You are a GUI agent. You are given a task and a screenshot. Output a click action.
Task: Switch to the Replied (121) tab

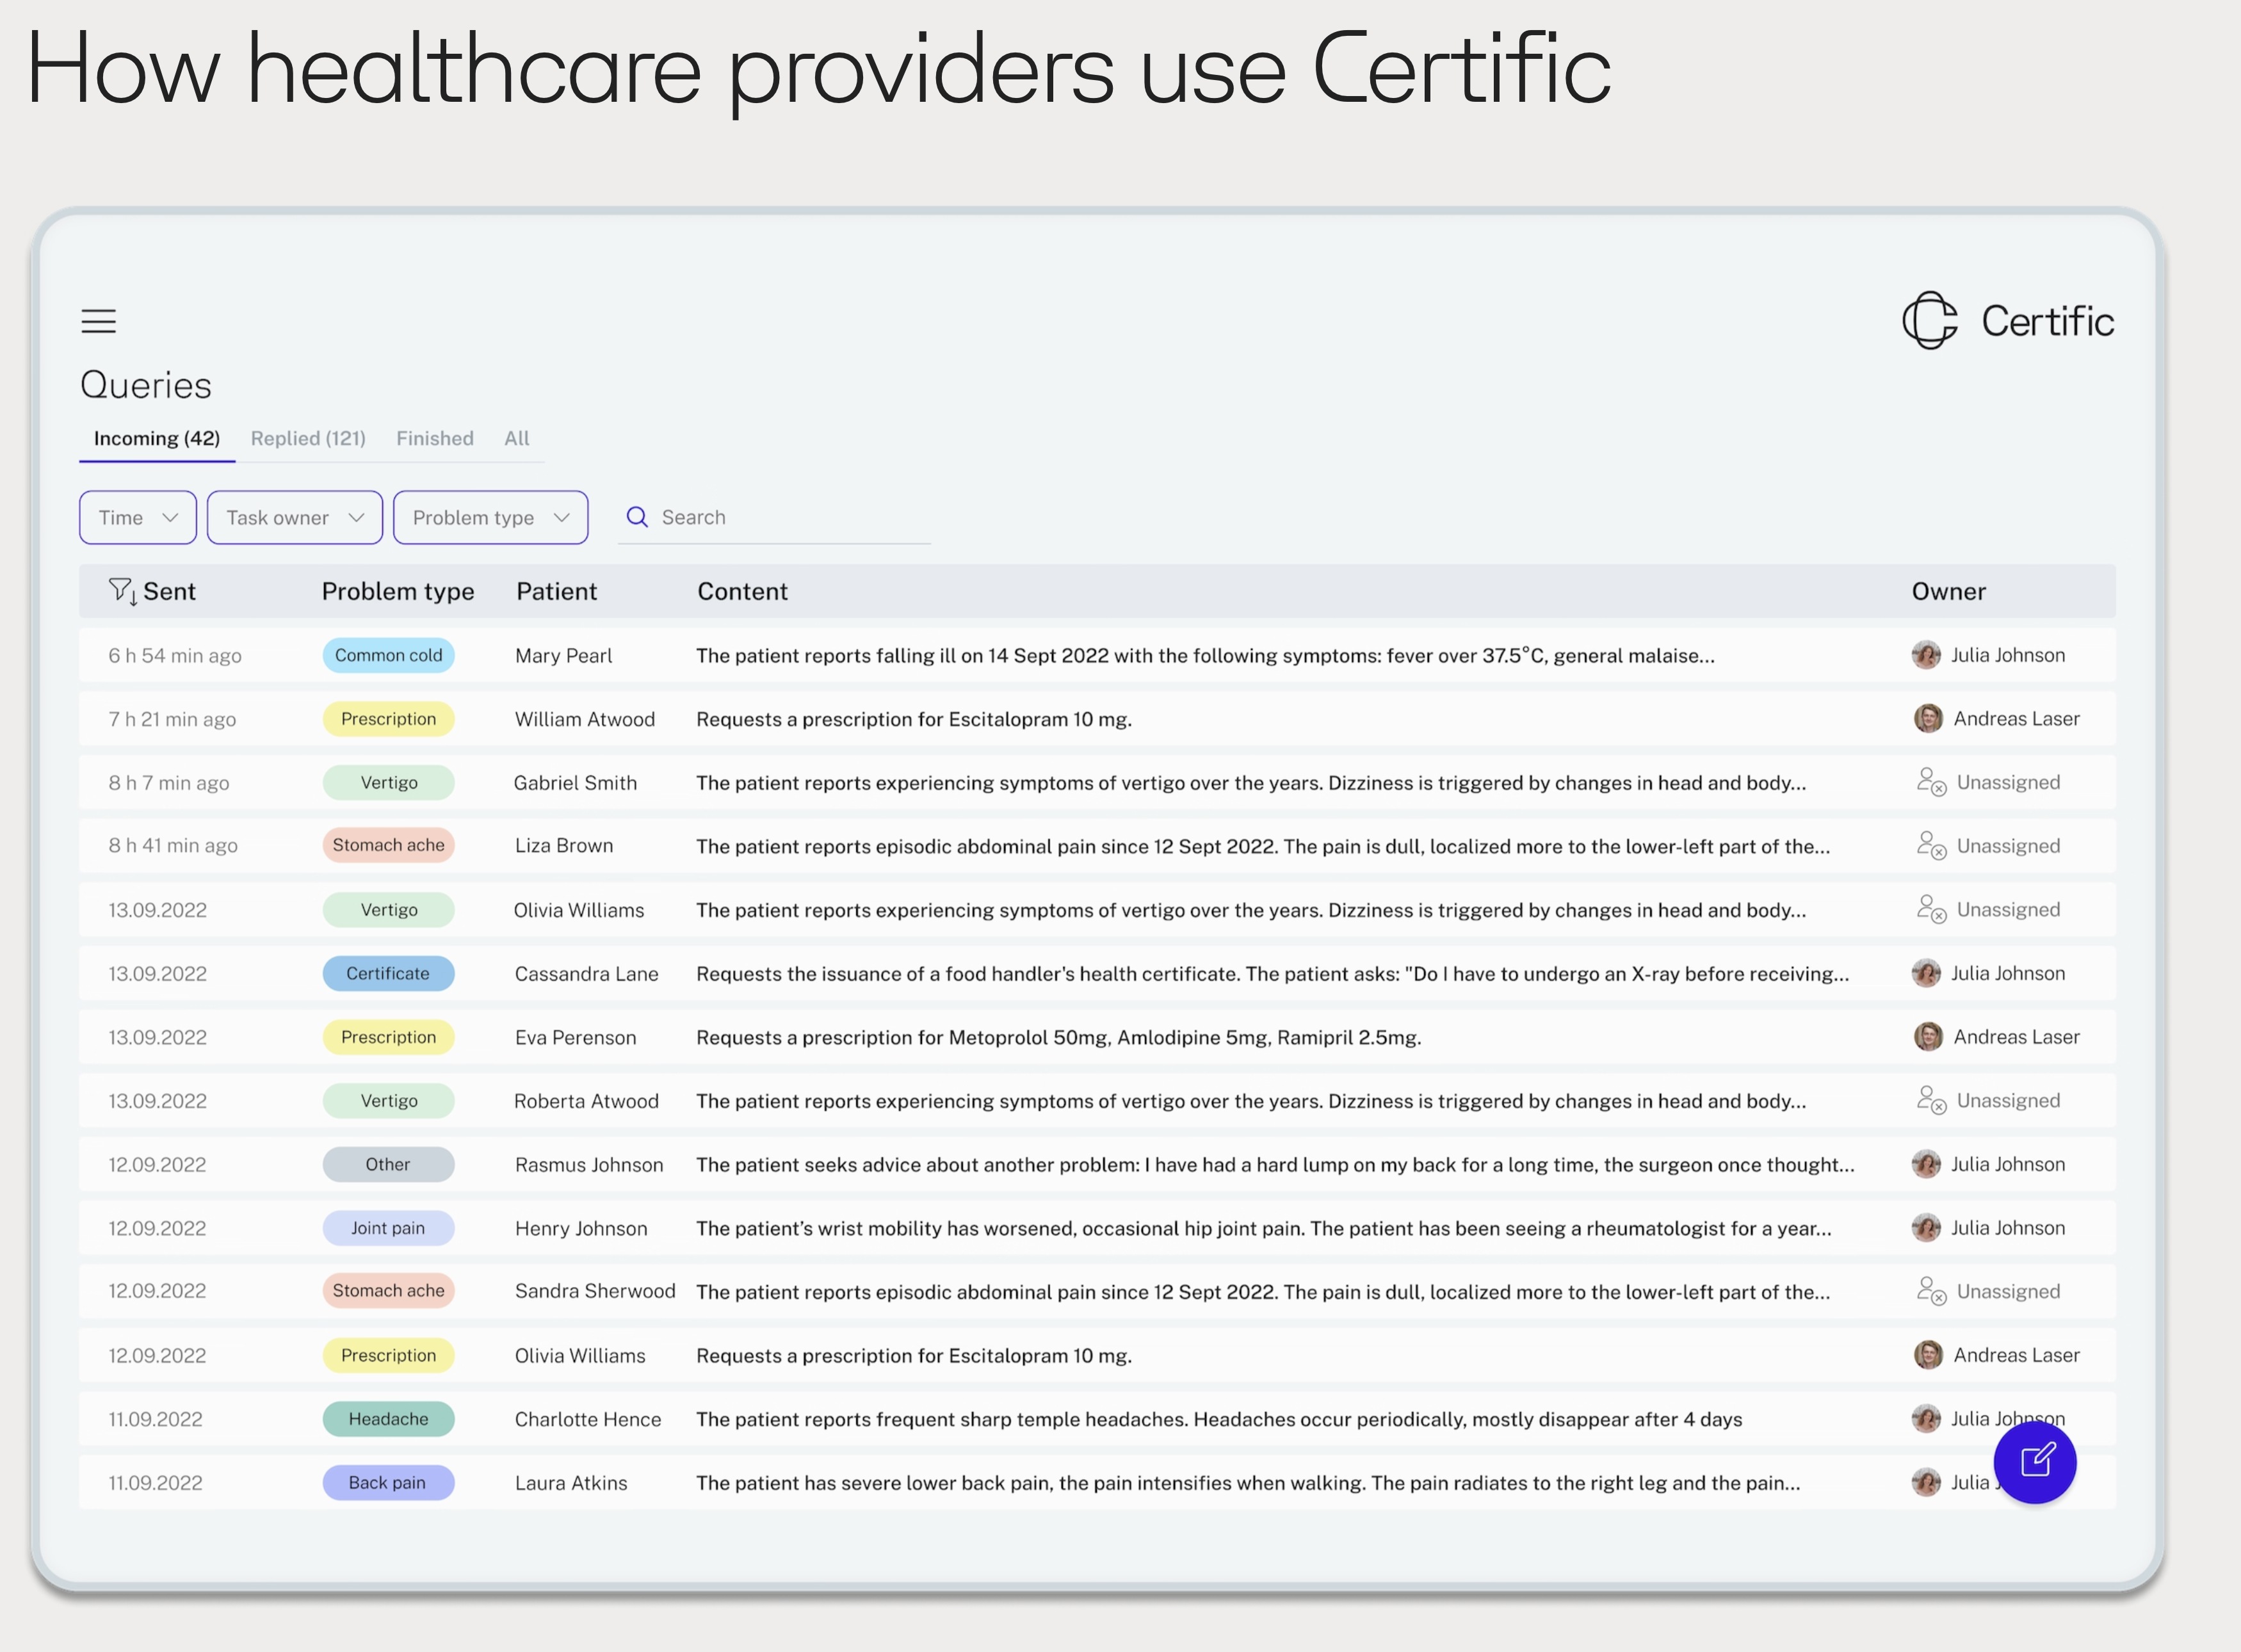pyautogui.click(x=308, y=438)
